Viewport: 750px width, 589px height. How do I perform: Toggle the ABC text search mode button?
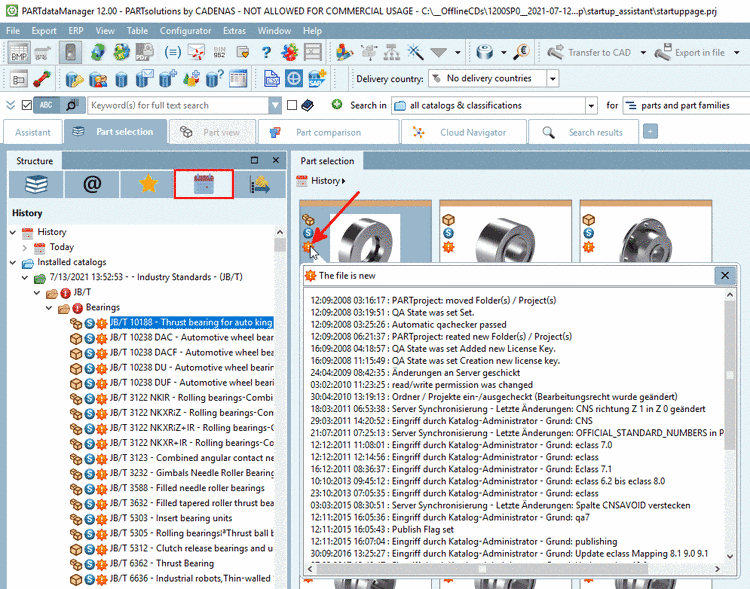46,105
